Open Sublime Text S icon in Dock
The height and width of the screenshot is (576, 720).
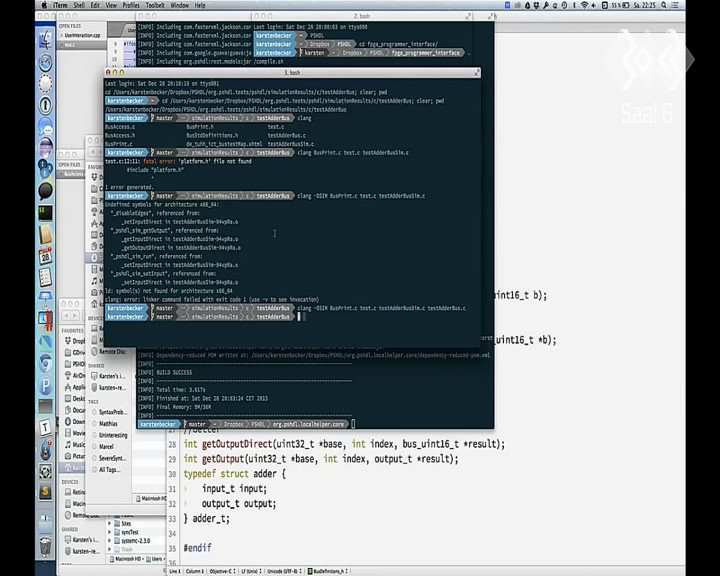45,492
